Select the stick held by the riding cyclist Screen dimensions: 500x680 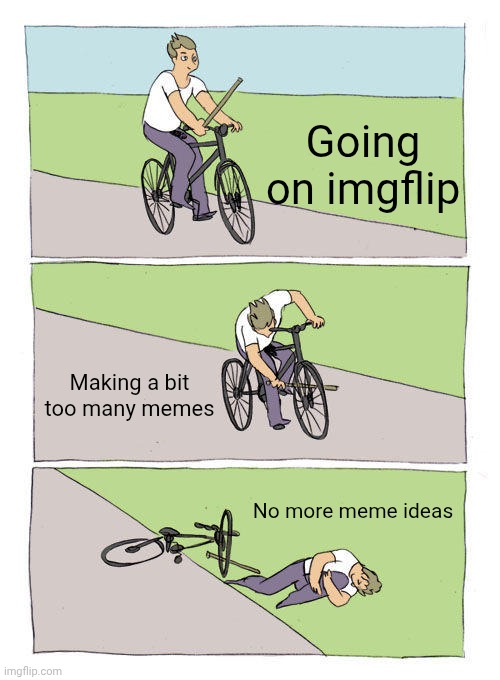223,102
